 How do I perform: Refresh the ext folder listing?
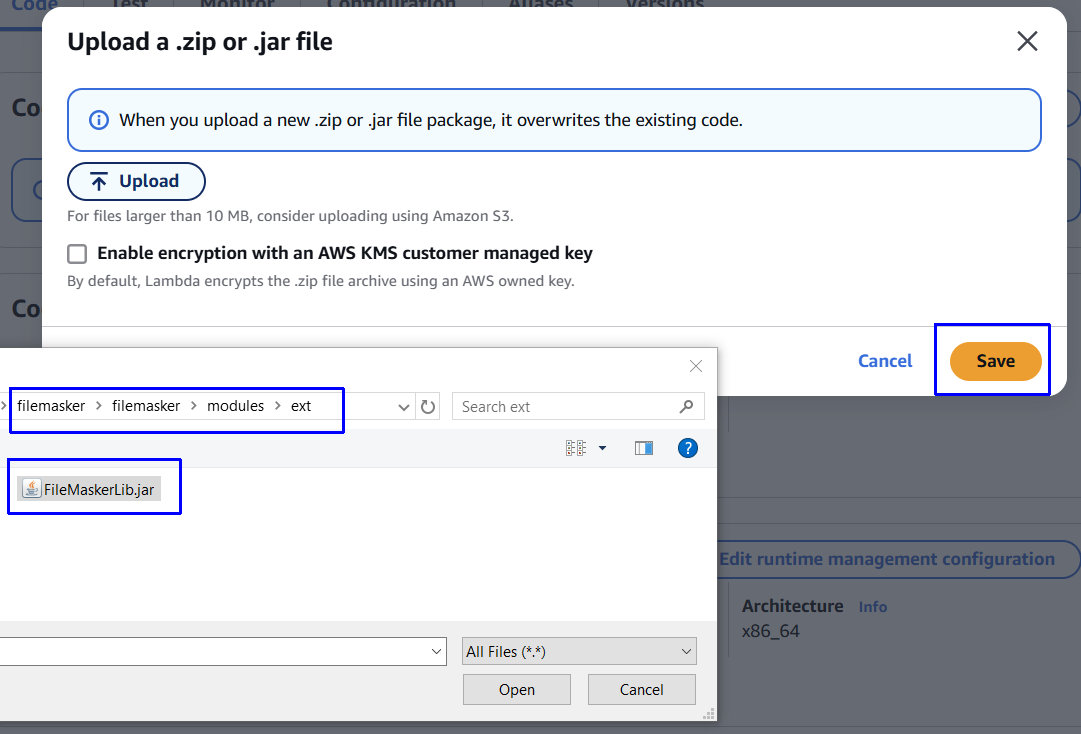tap(427, 407)
